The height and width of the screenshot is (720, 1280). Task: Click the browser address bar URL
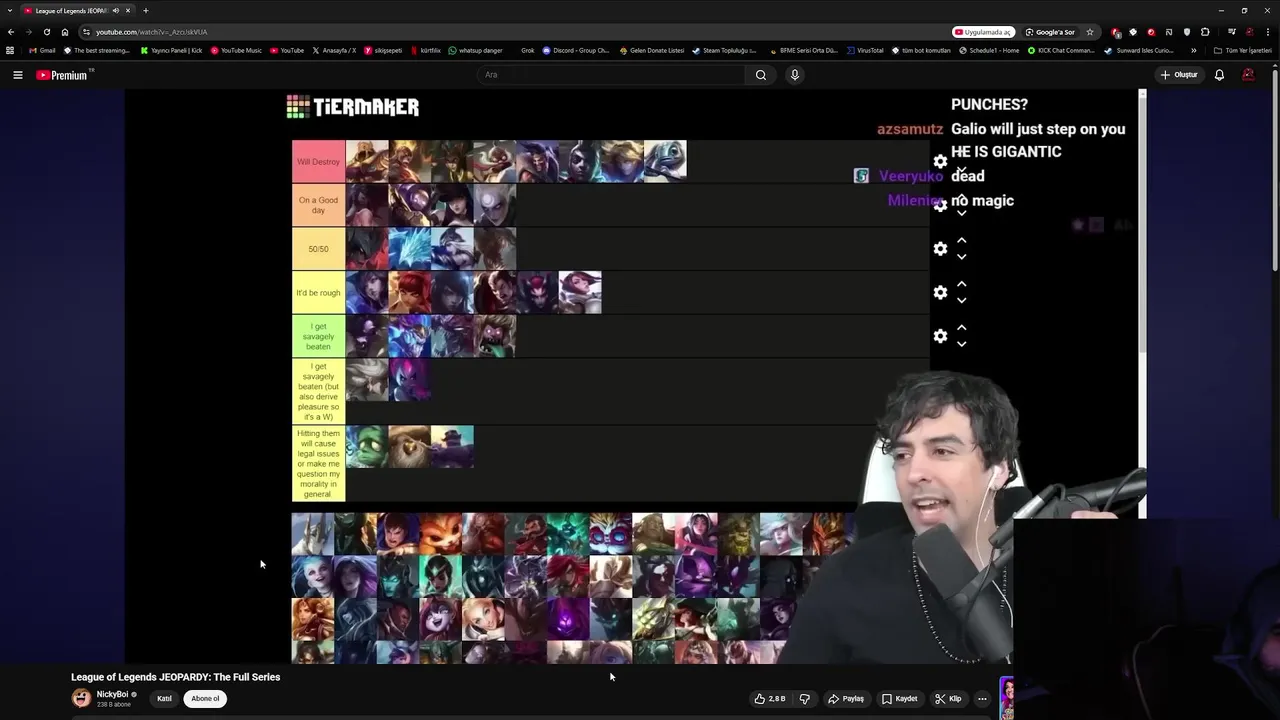click(152, 32)
